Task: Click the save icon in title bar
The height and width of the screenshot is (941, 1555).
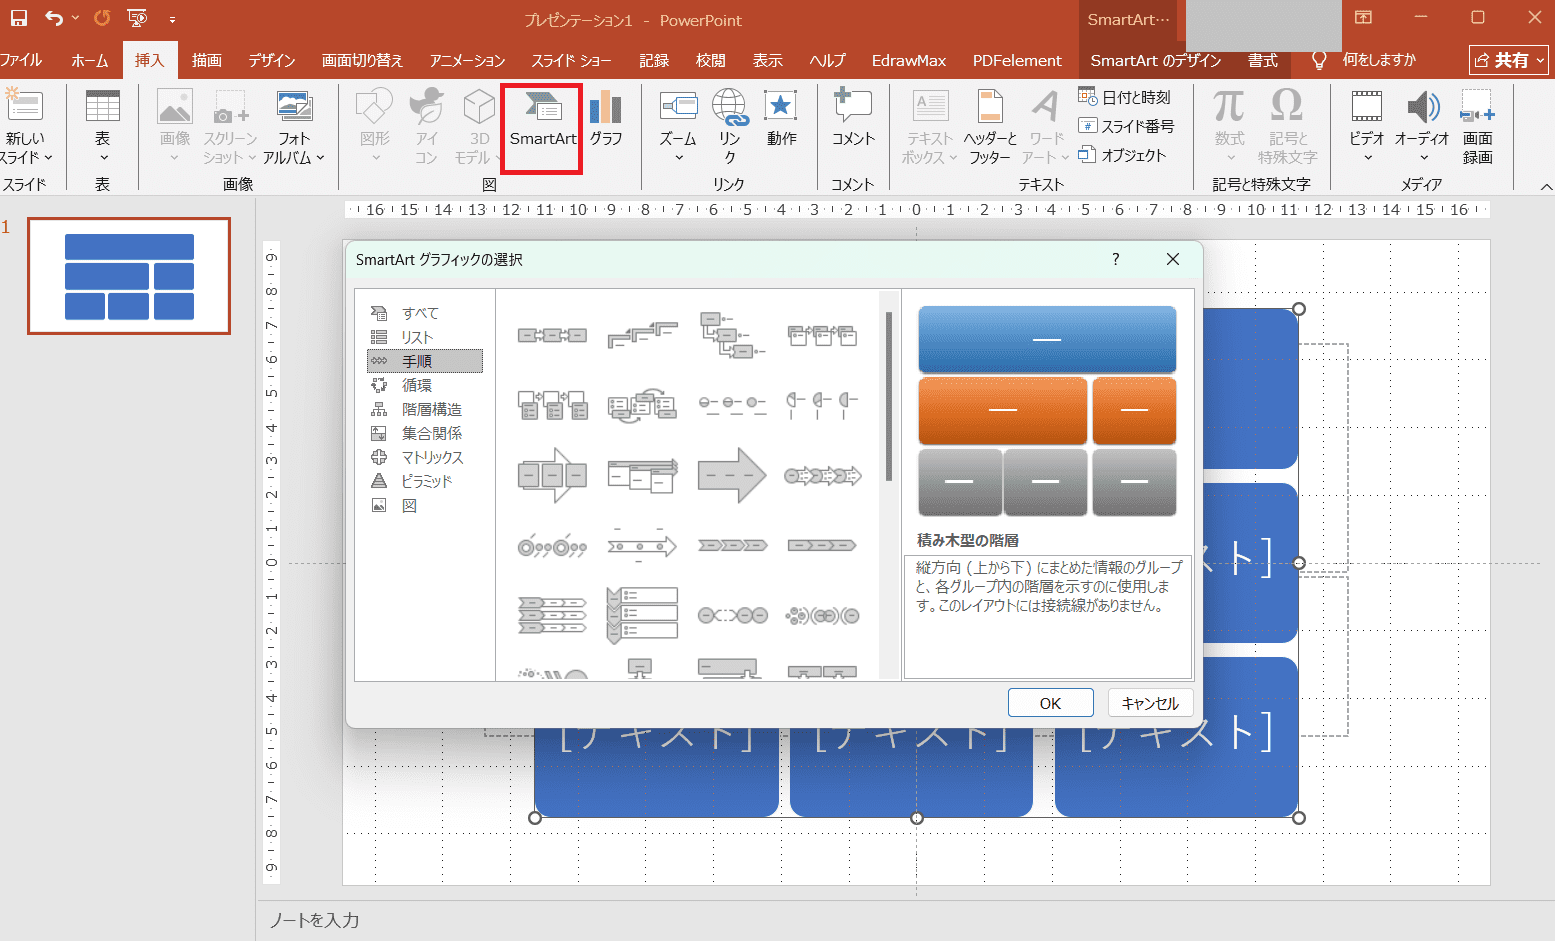Action: click(18, 18)
